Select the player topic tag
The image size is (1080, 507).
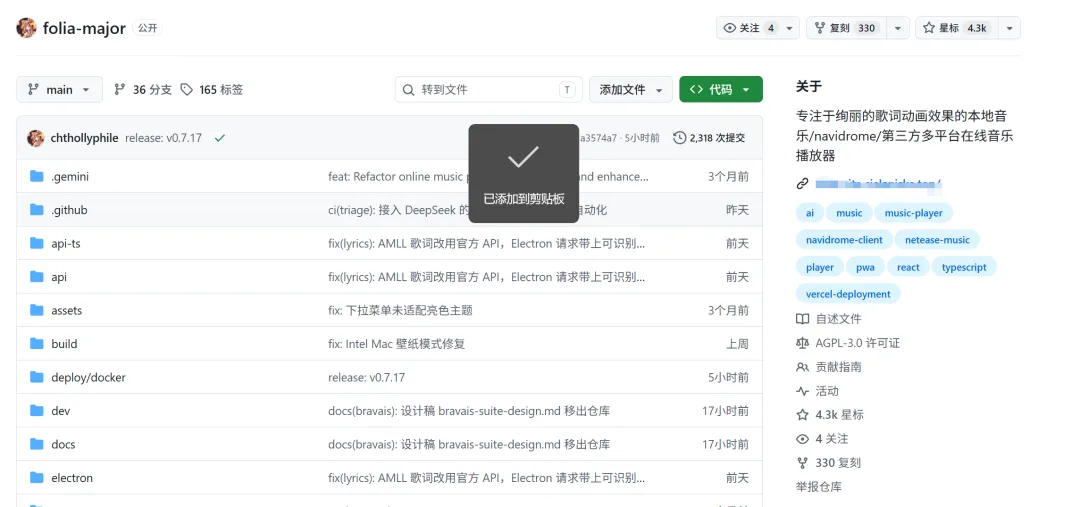[x=820, y=267]
